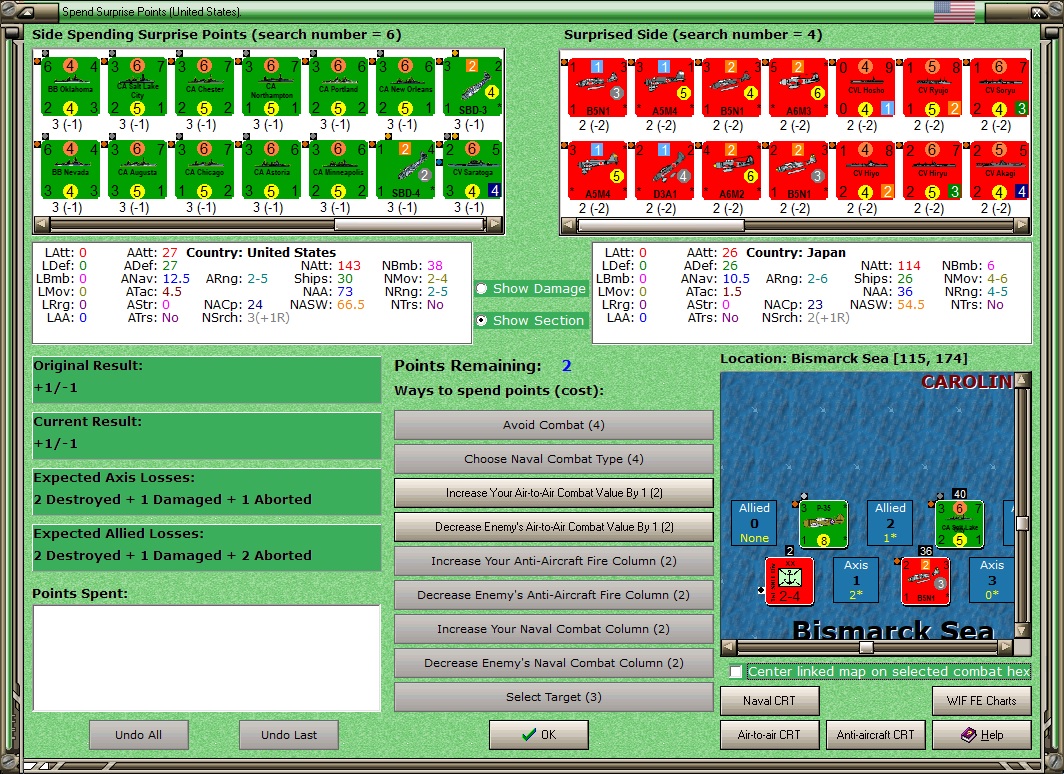Confirm with the OK button
The width and height of the screenshot is (1064, 774).
coord(539,735)
